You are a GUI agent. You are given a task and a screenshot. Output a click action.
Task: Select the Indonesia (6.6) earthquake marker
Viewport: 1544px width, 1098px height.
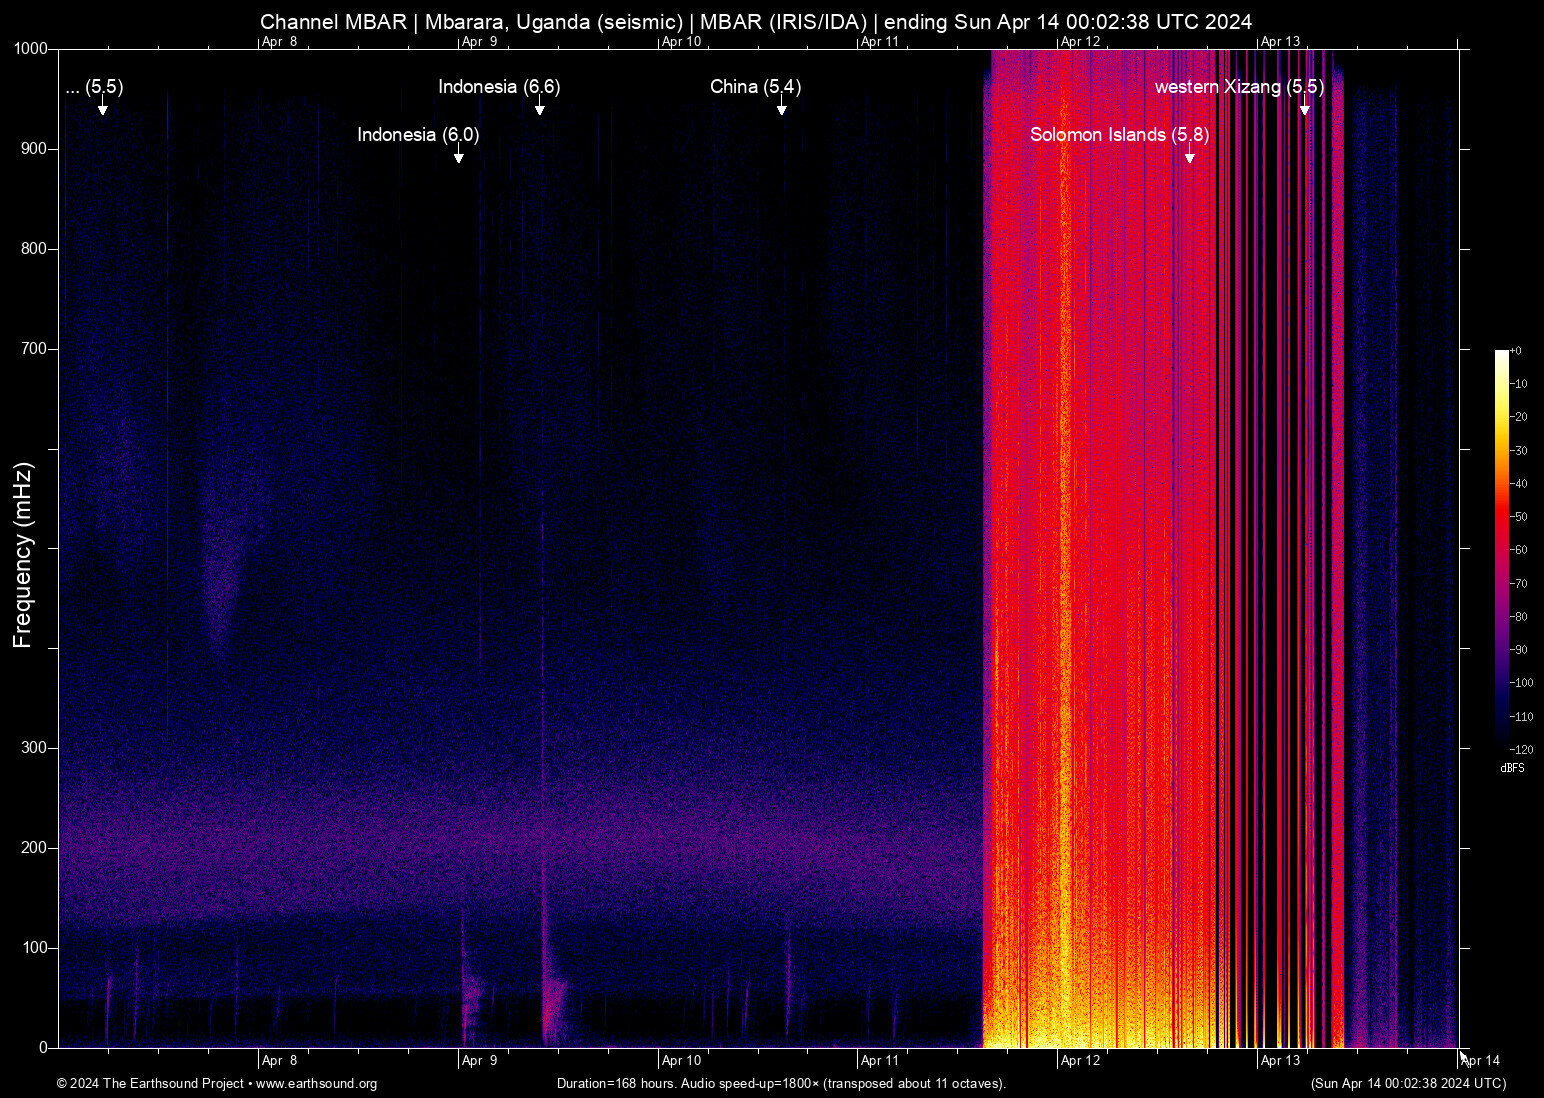point(499,87)
